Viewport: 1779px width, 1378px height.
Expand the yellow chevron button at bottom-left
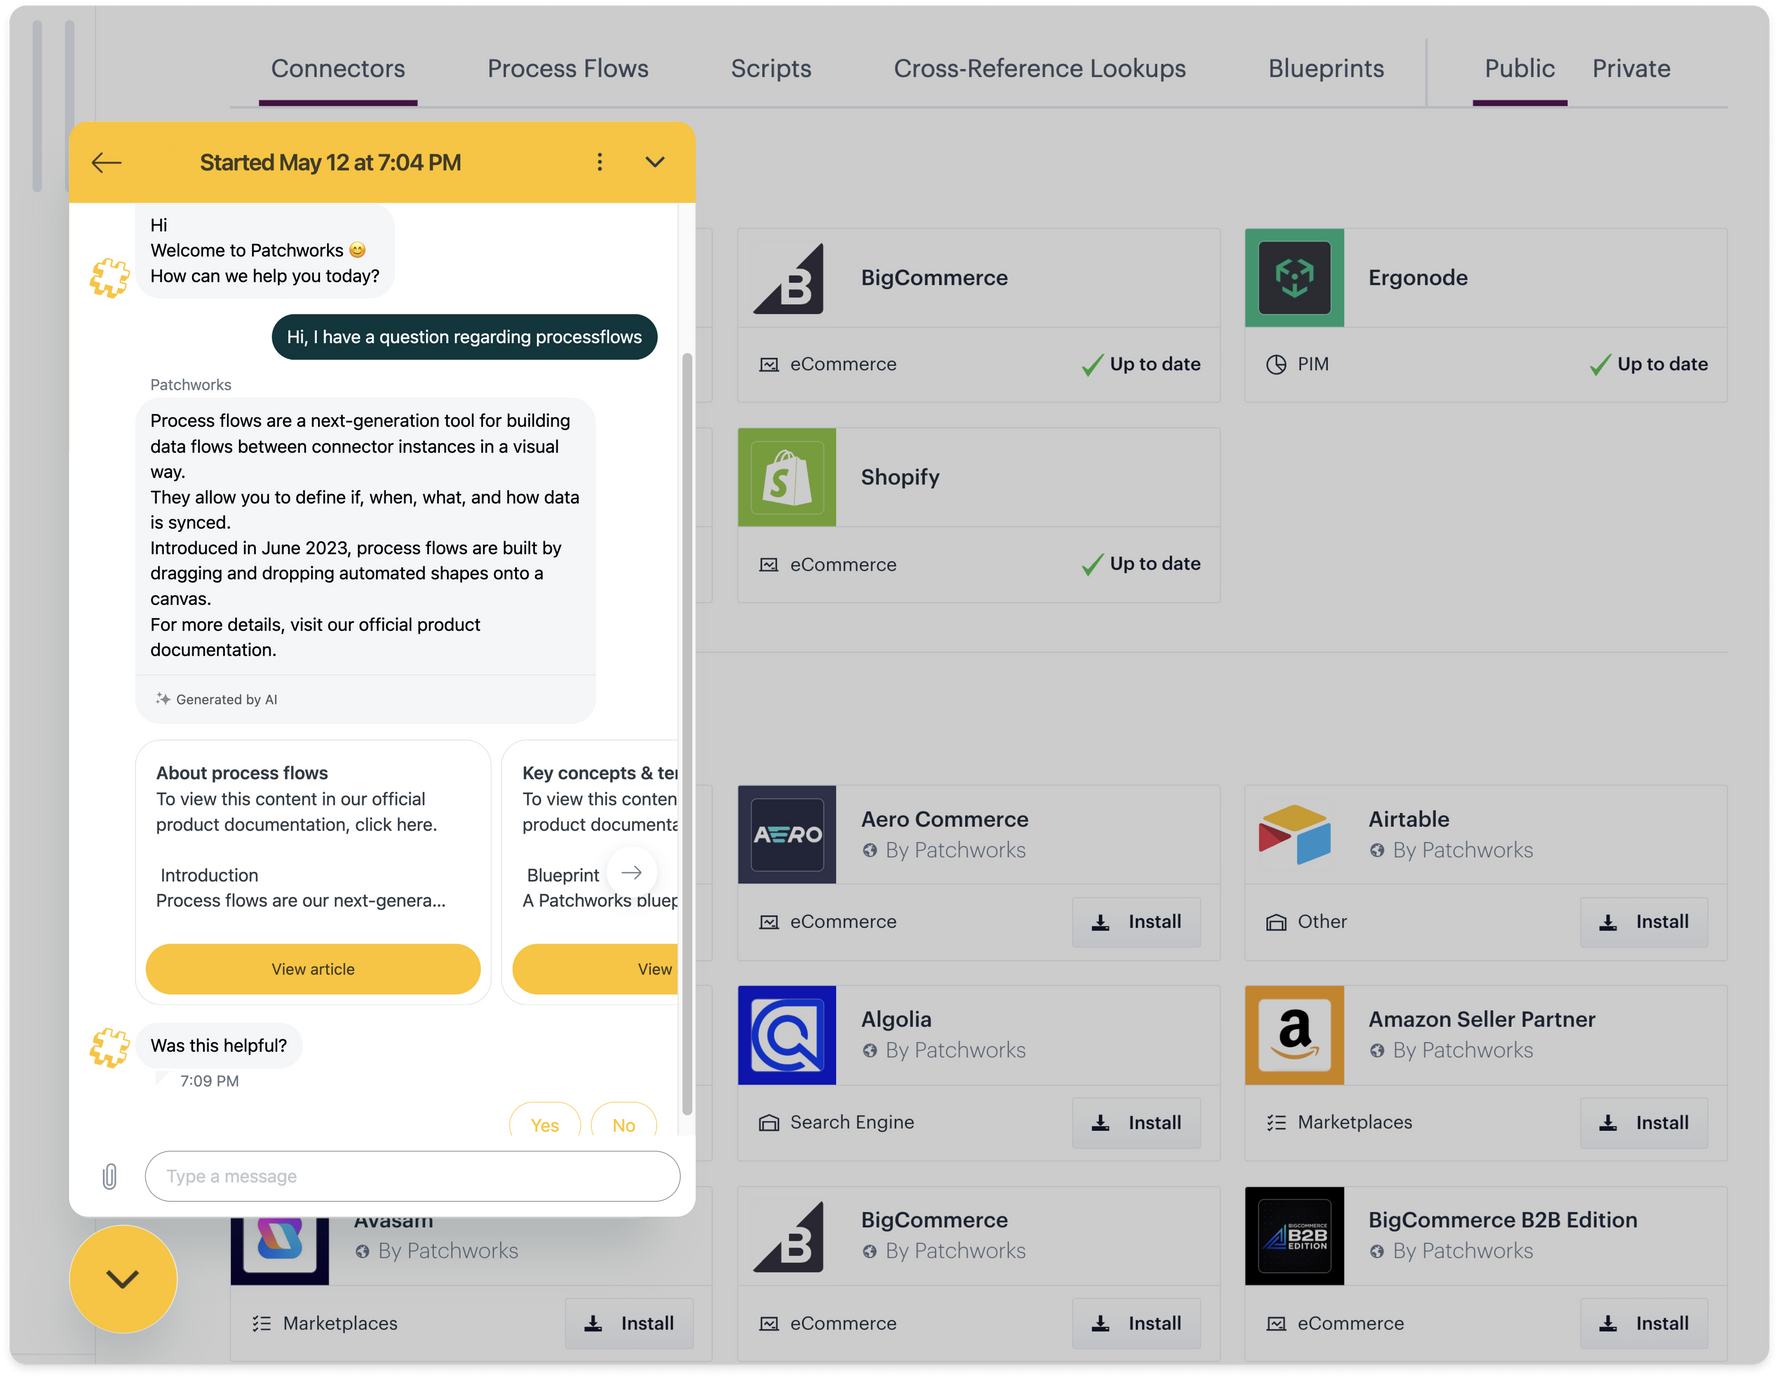click(122, 1278)
